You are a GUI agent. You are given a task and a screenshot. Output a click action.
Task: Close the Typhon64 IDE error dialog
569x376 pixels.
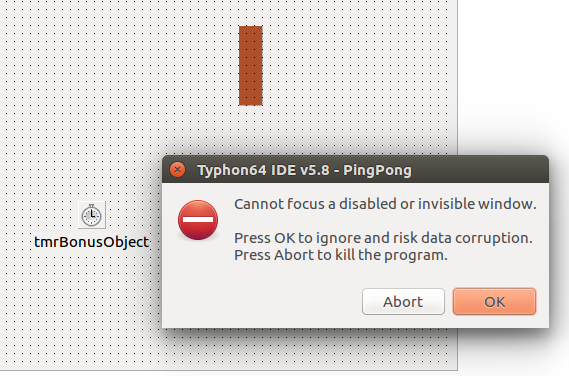[x=177, y=169]
